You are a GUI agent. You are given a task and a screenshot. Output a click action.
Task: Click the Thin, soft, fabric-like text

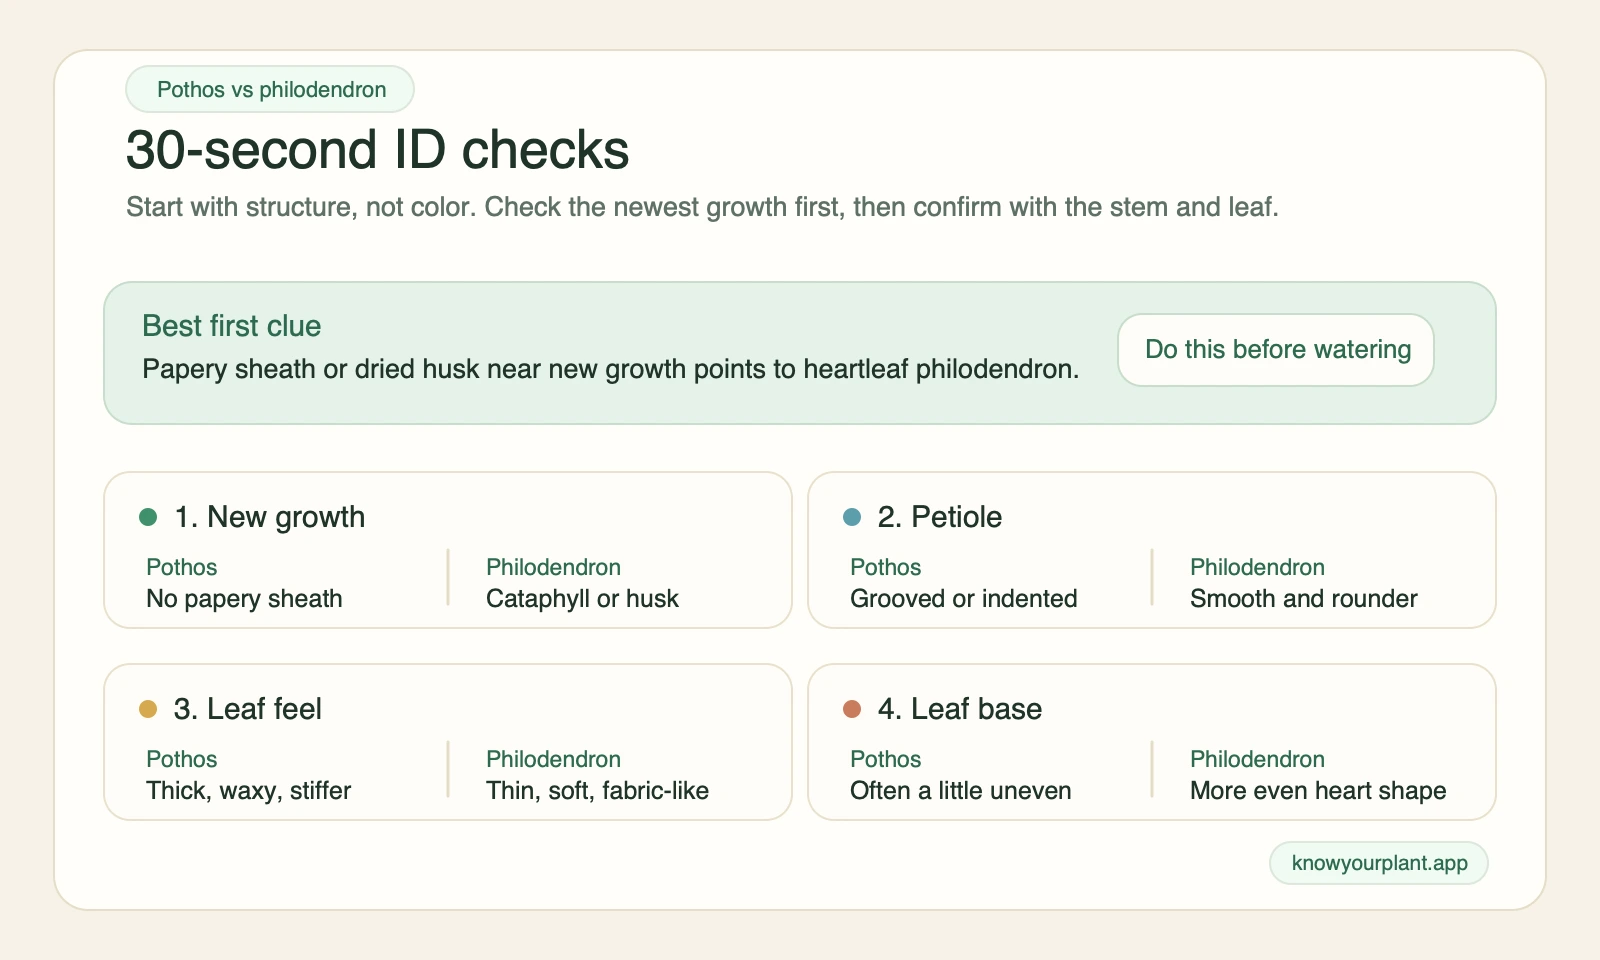pyautogui.click(x=597, y=791)
